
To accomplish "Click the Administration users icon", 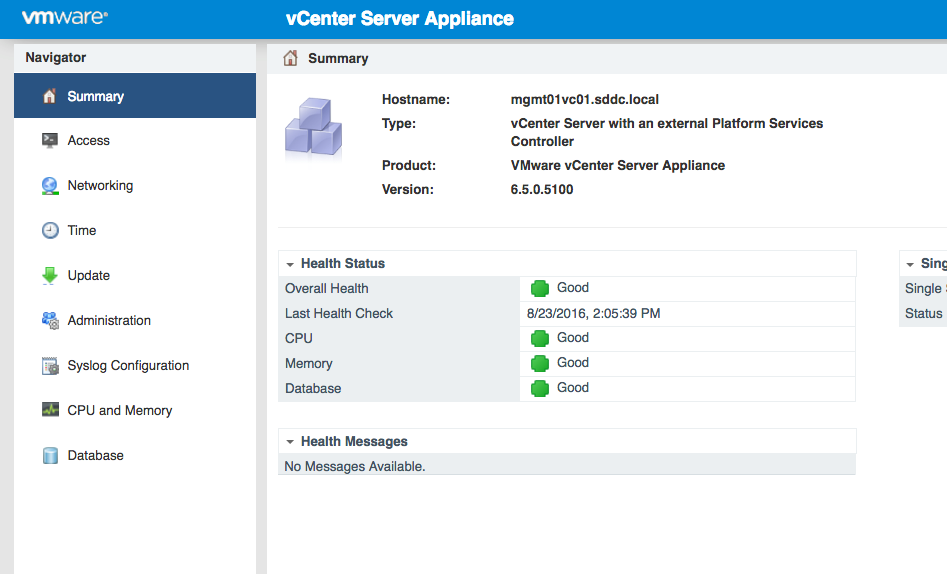I will click(50, 320).
